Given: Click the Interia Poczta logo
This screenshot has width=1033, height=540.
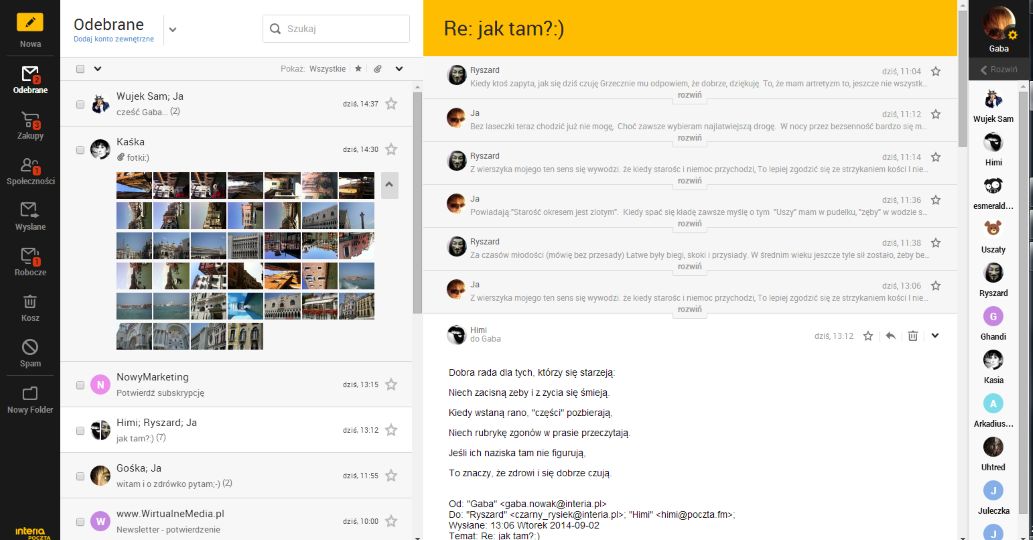Looking at the screenshot, I should pos(32,532).
